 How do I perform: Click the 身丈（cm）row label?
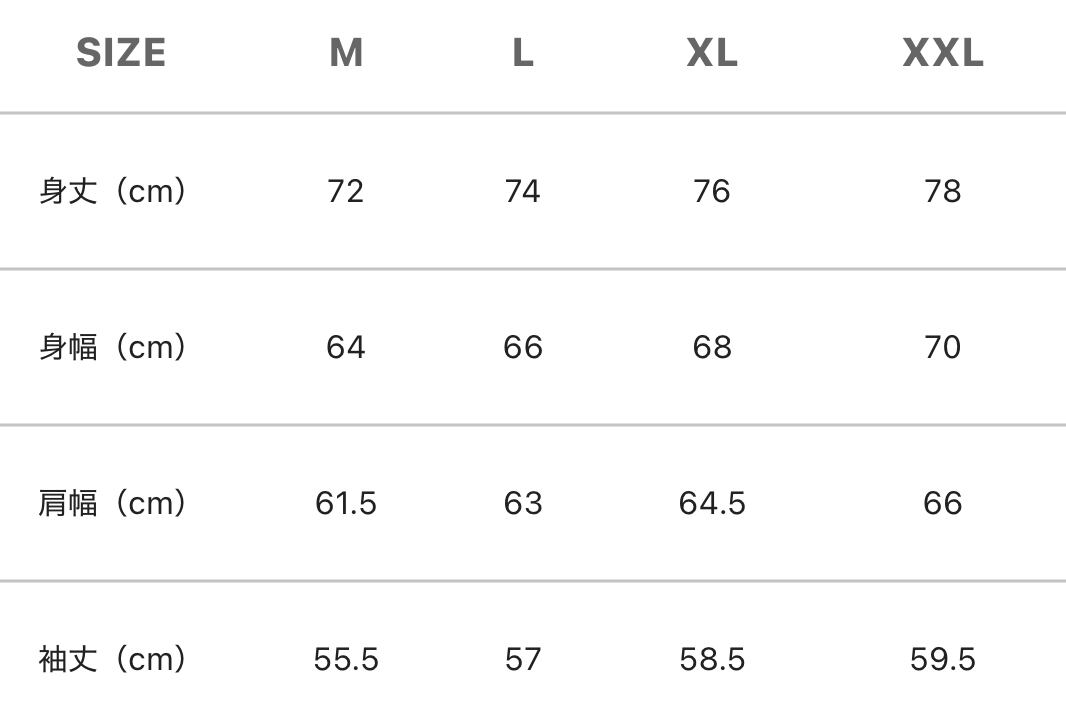pos(112,191)
